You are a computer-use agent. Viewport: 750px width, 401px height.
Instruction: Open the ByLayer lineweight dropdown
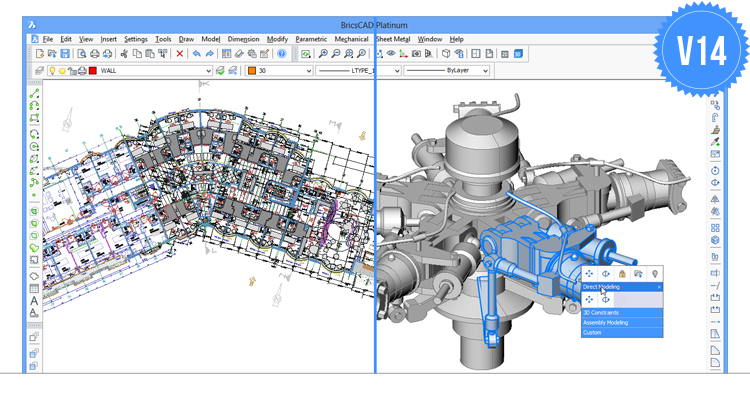[486, 71]
